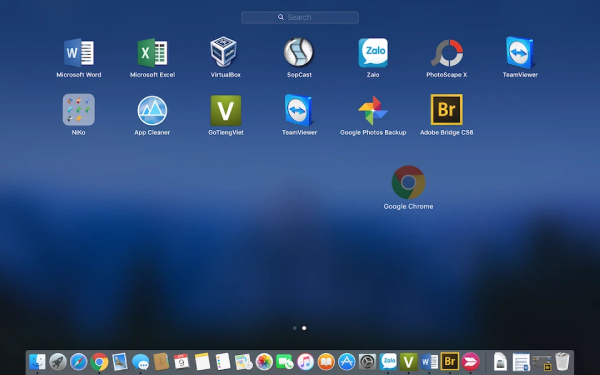Open Microsoft Word in Launchpad
Screen dimensions: 600x375
click(79, 52)
